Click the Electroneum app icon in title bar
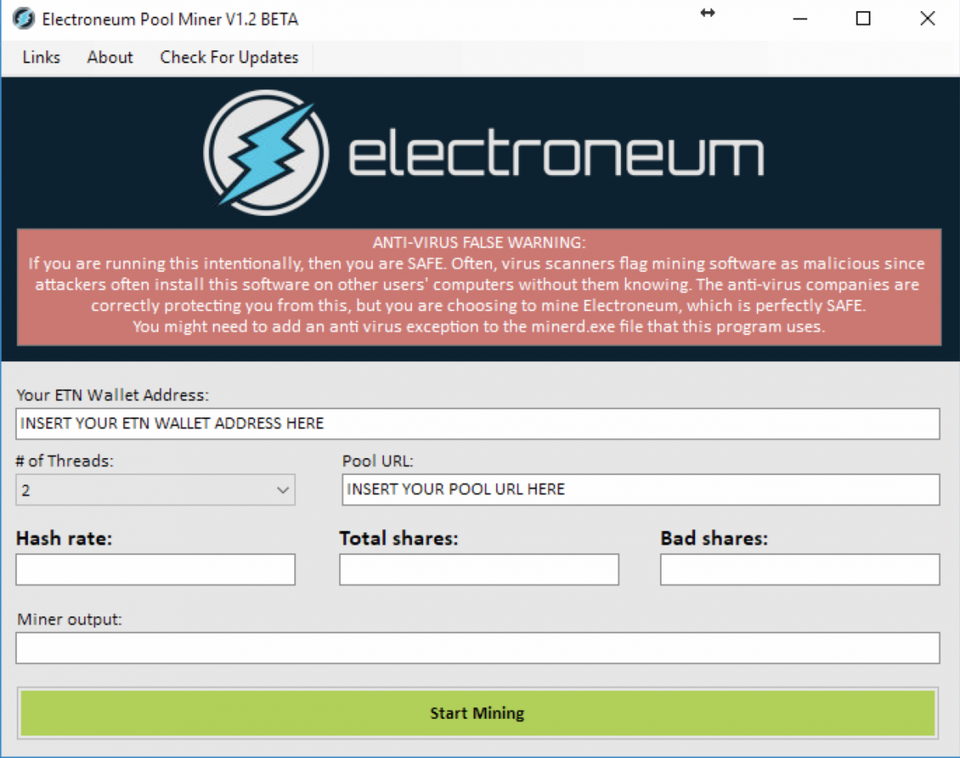960x758 pixels. pyautogui.click(x=23, y=18)
